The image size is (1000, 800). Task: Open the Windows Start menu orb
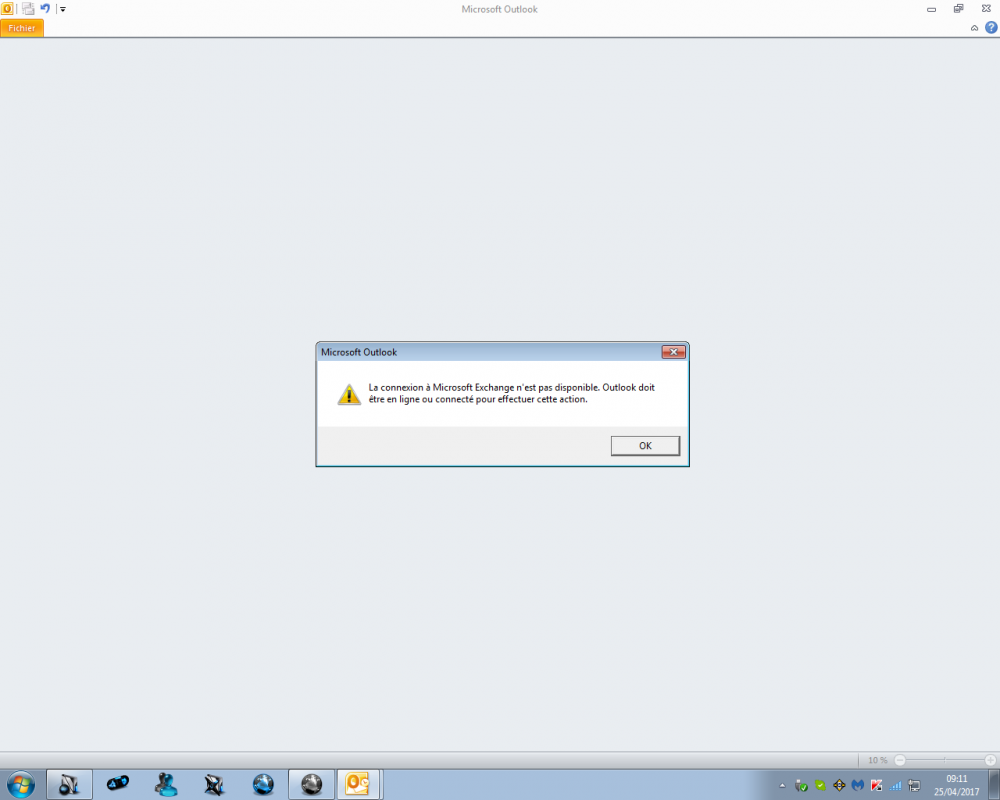pos(21,784)
